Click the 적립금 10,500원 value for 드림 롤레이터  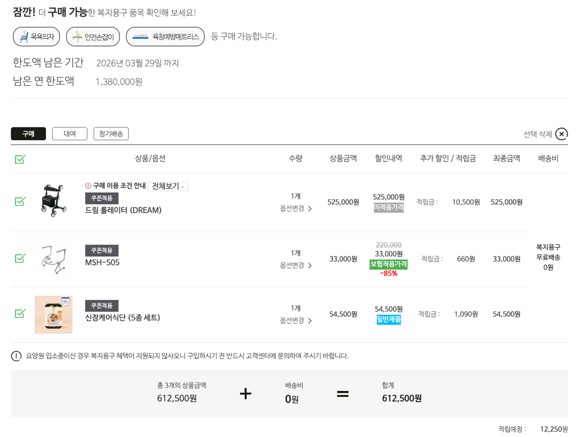(x=466, y=202)
